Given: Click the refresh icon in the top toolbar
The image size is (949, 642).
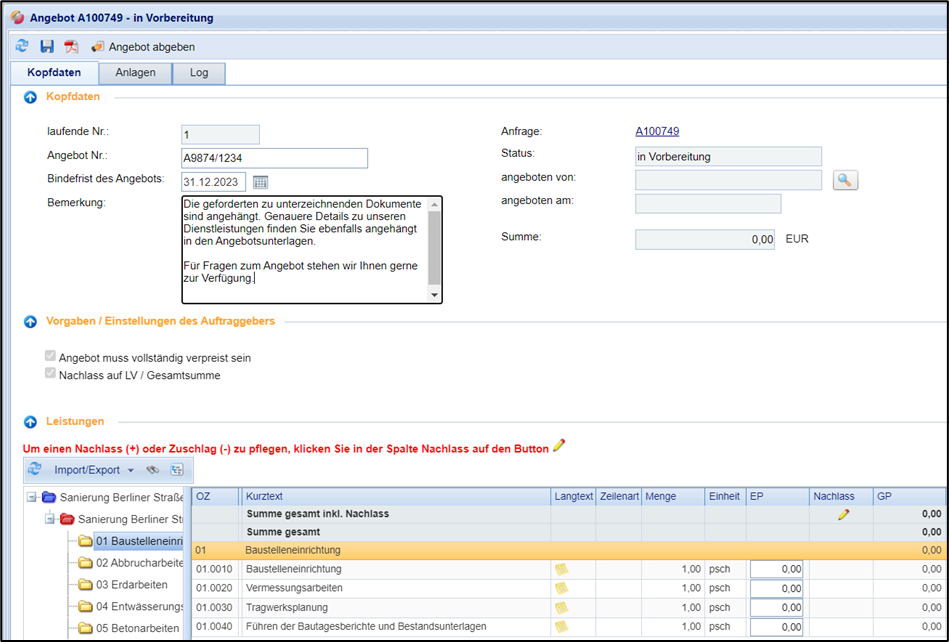Looking at the screenshot, I should [23, 47].
